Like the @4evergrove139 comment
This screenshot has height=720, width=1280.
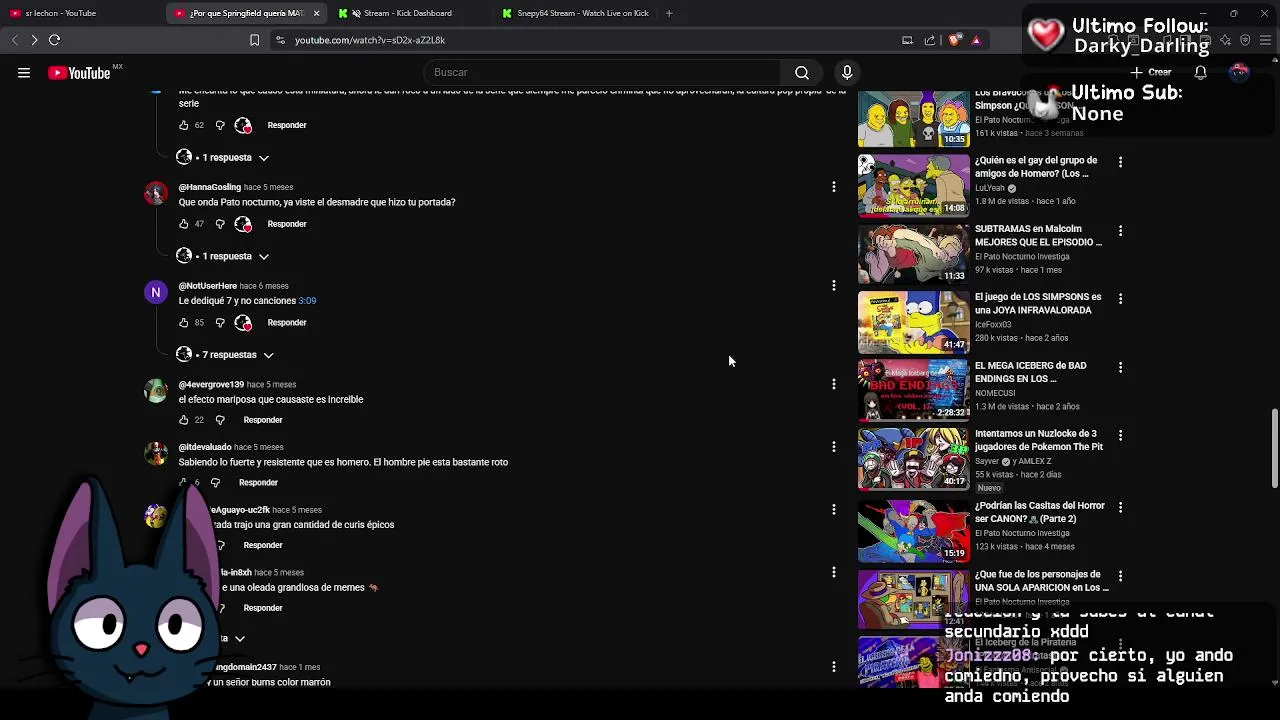(183, 420)
